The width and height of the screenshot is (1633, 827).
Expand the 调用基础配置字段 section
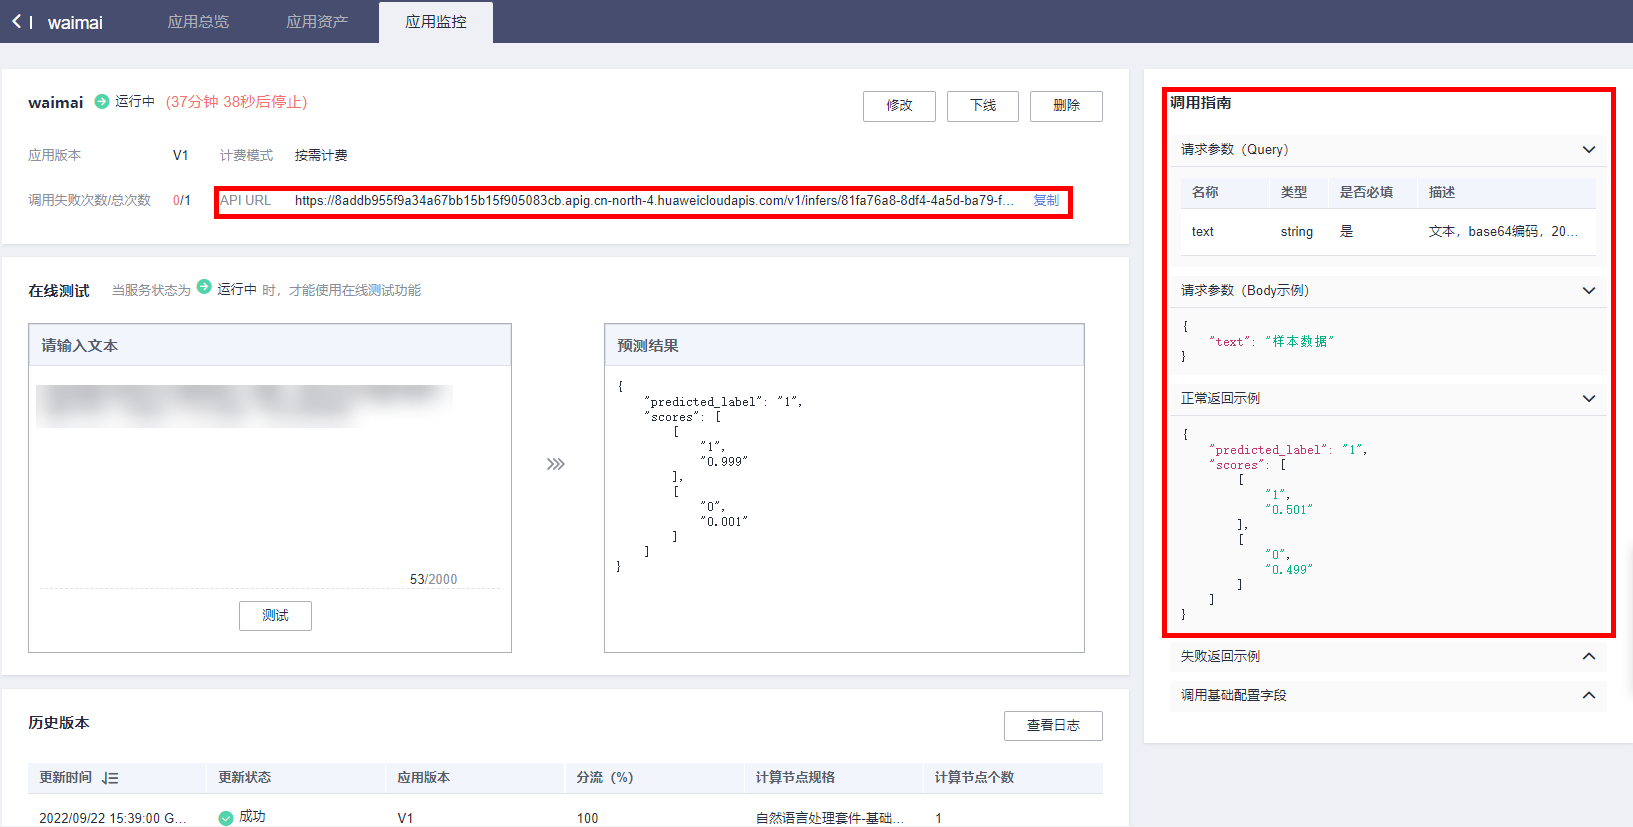(1588, 696)
